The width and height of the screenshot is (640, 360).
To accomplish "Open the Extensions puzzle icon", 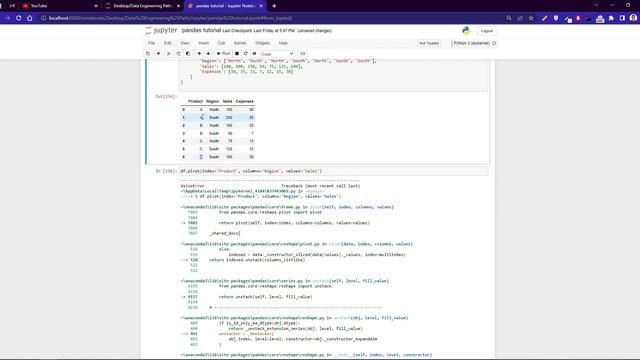I will (x=611, y=18).
